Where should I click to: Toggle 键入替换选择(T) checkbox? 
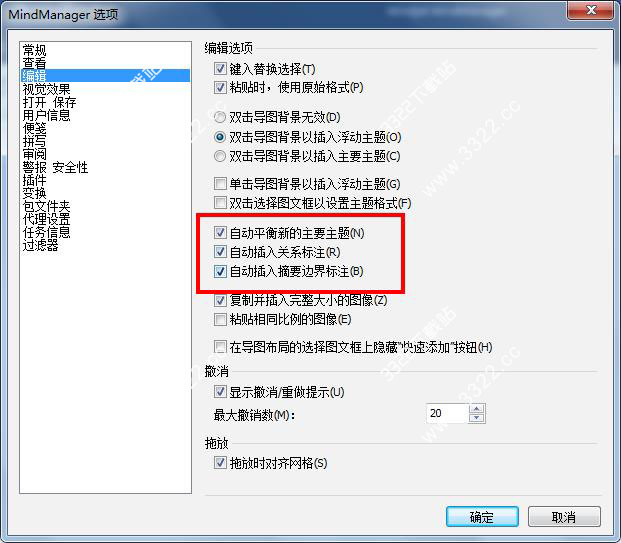coord(220,69)
